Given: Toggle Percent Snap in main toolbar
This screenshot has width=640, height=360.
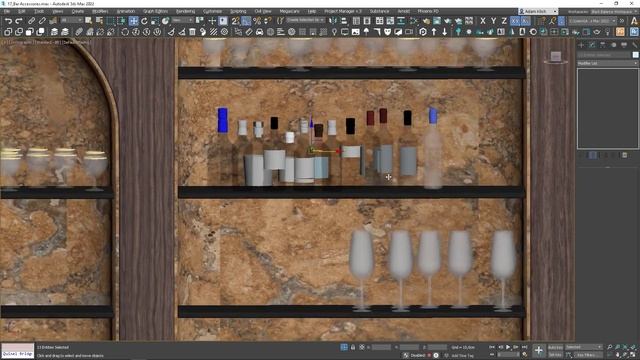Looking at the screenshot, I should coord(257,21).
